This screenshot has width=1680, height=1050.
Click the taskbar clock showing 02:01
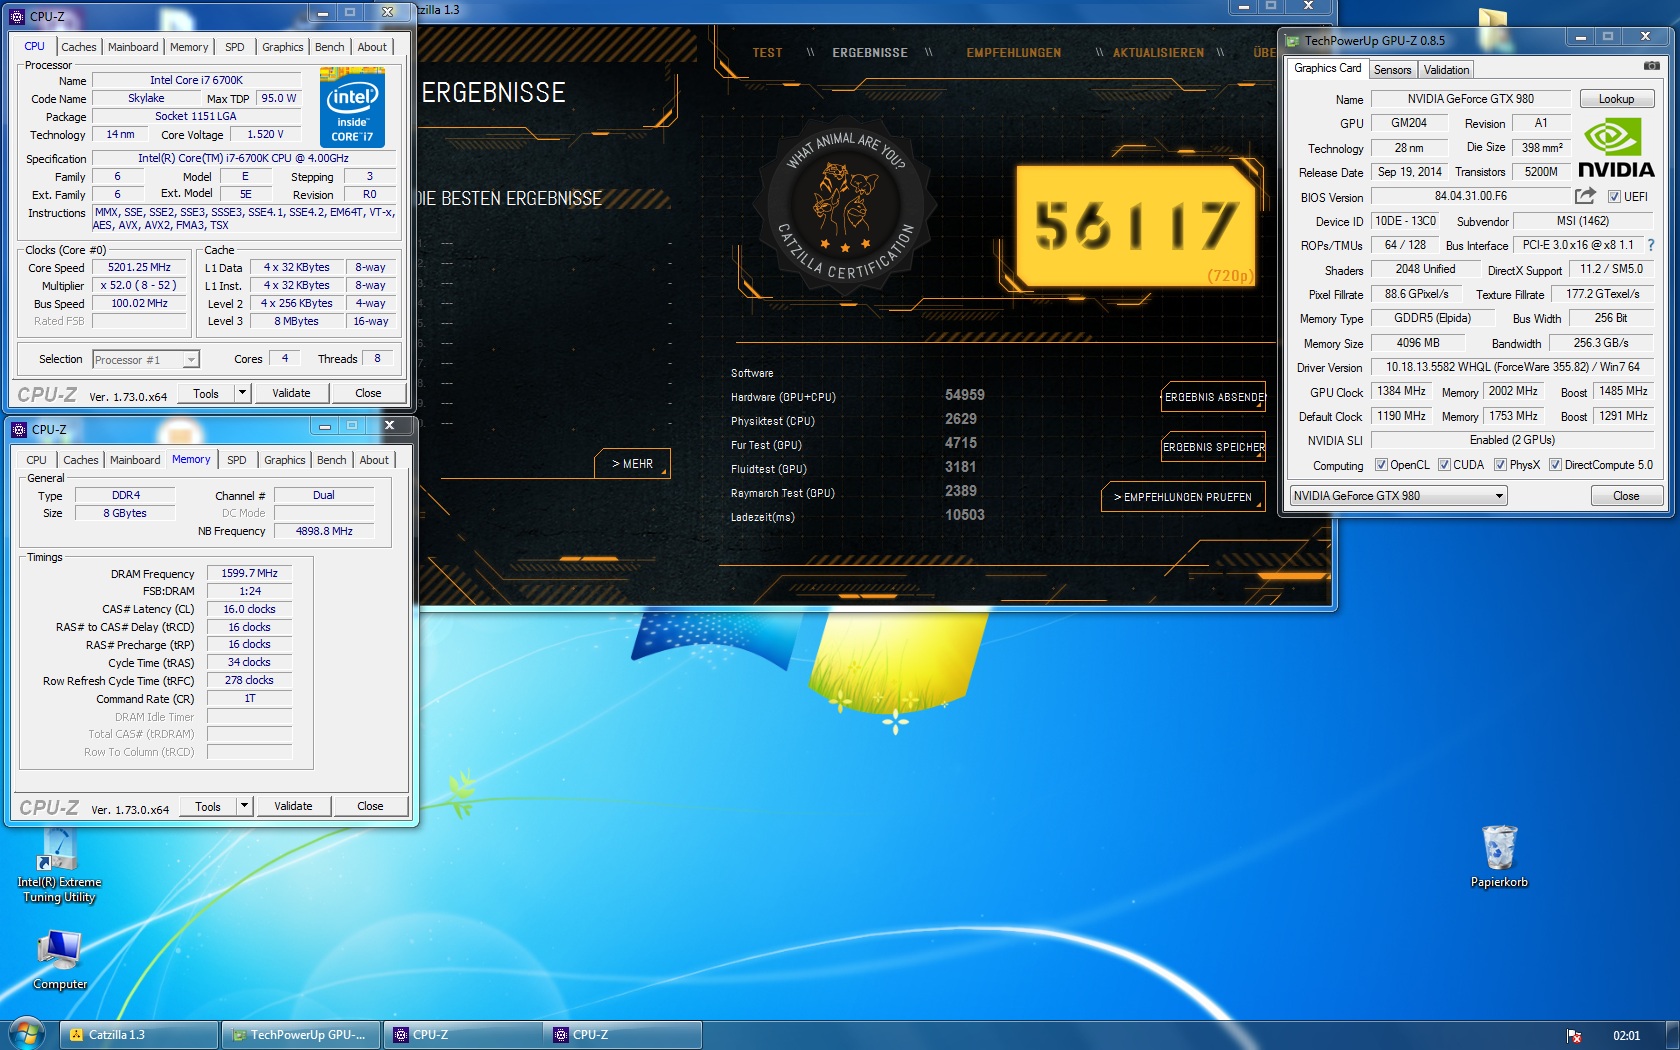click(x=1626, y=1036)
